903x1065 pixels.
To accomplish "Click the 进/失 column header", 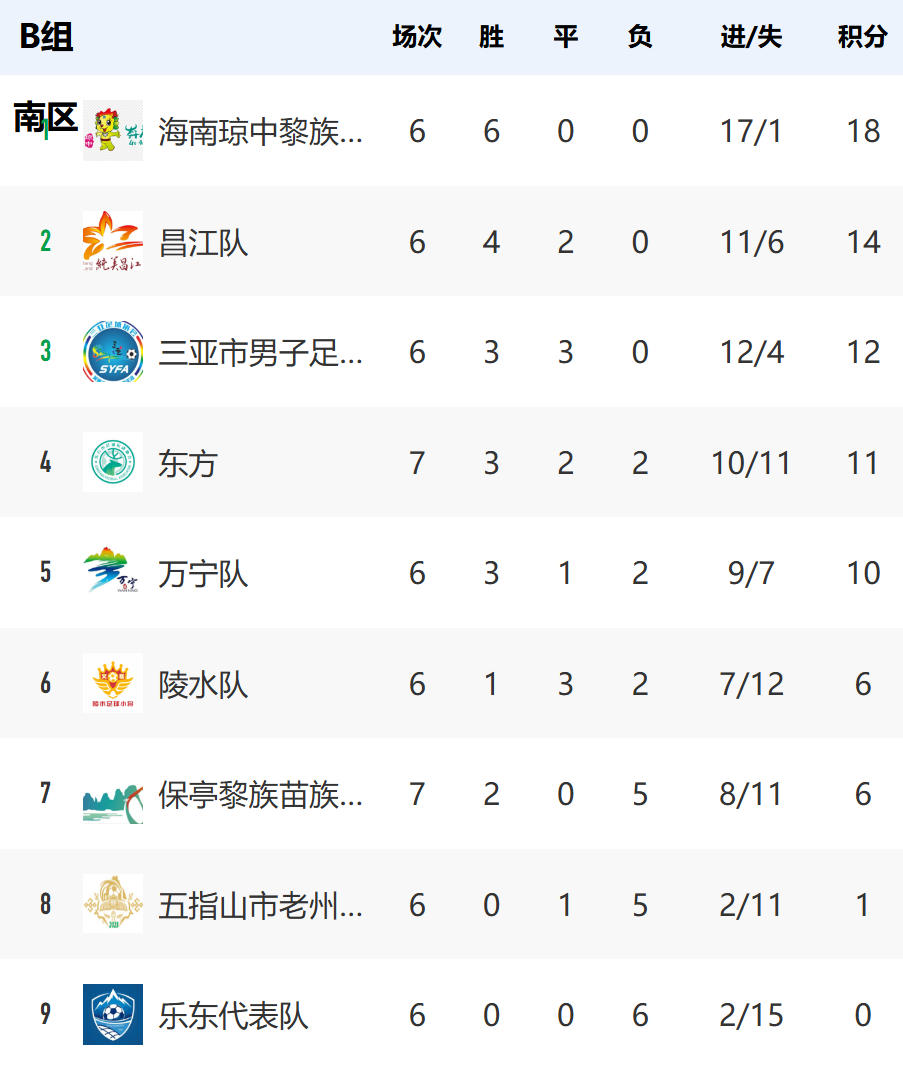I will pyautogui.click(x=751, y=37).
